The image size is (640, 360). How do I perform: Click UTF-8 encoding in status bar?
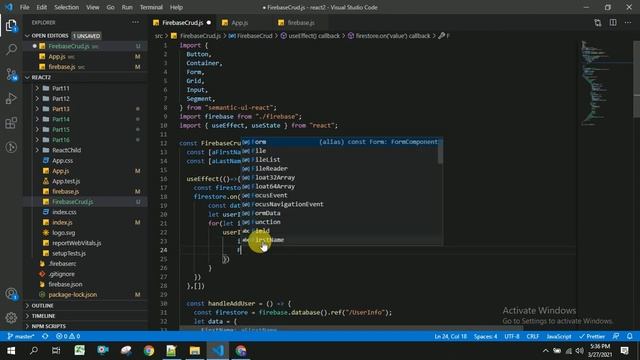coord(512,336)
